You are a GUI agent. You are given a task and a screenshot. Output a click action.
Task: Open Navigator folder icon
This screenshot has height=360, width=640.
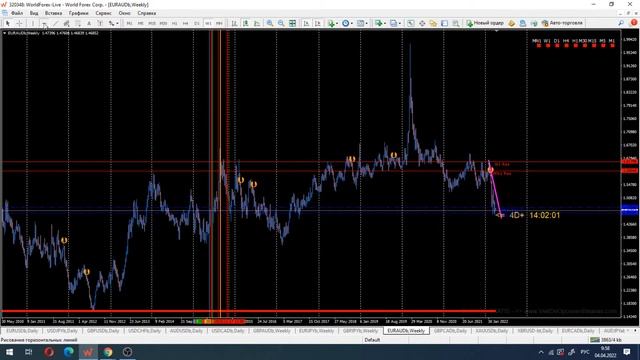pyautogui.click(x=433, y=23)
